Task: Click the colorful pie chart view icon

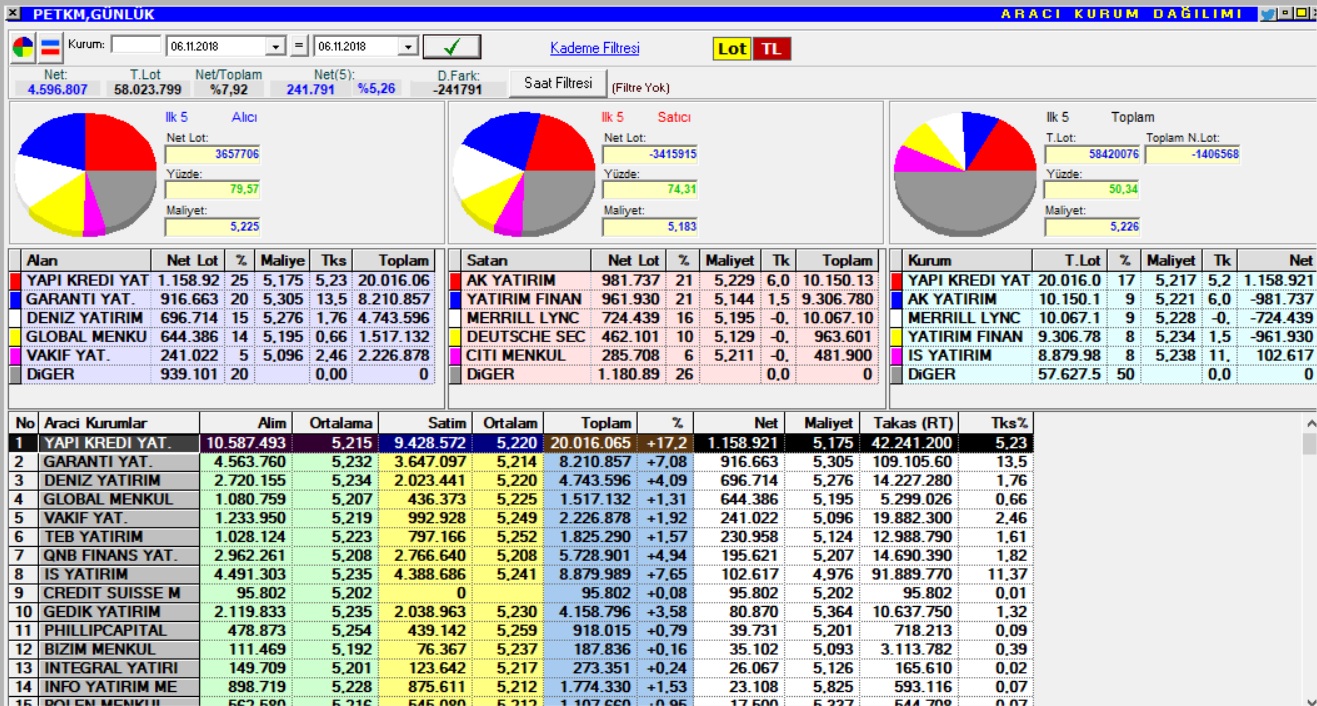Action: (x=23, y=47)
